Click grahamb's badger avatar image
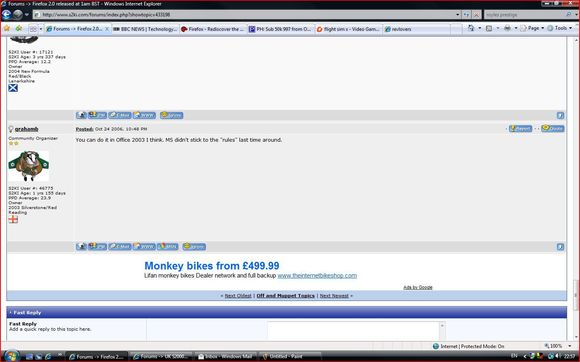 28,166
